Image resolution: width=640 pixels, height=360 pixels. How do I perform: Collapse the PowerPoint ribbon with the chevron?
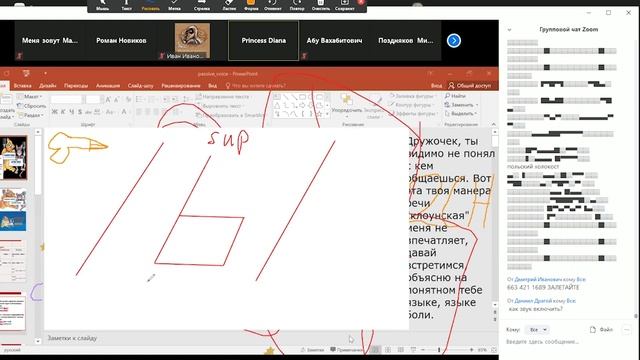(493, 124)
